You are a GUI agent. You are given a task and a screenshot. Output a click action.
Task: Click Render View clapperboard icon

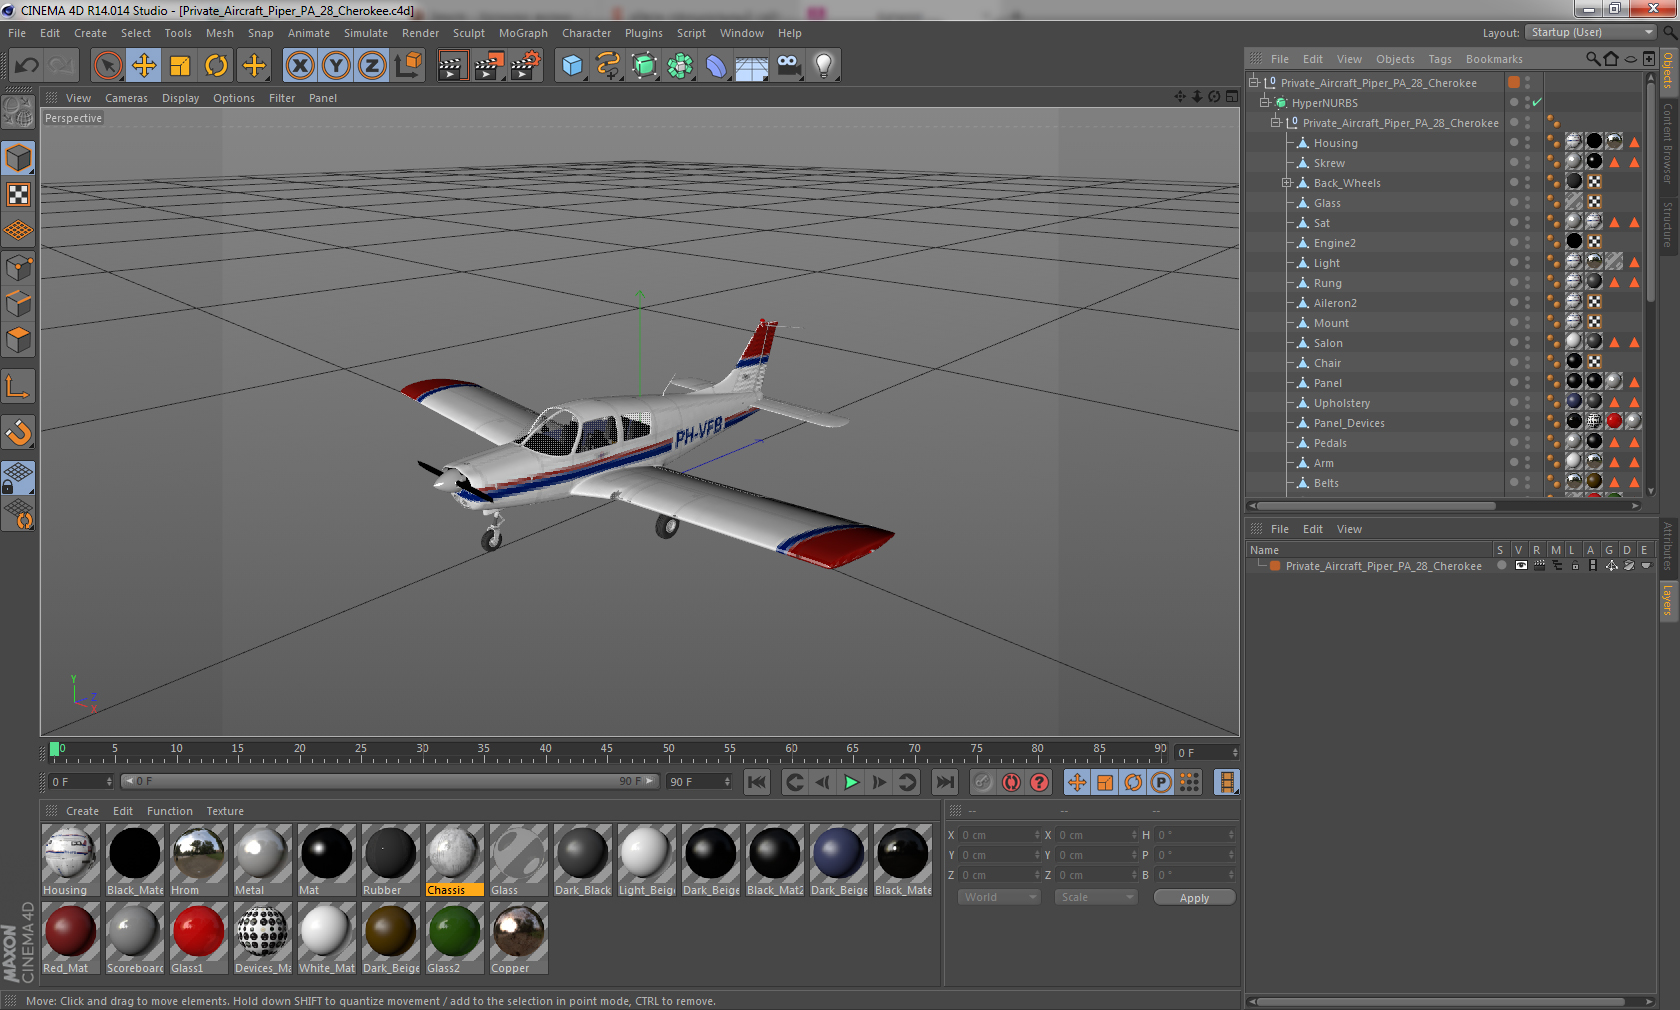[x=452, y=66]
